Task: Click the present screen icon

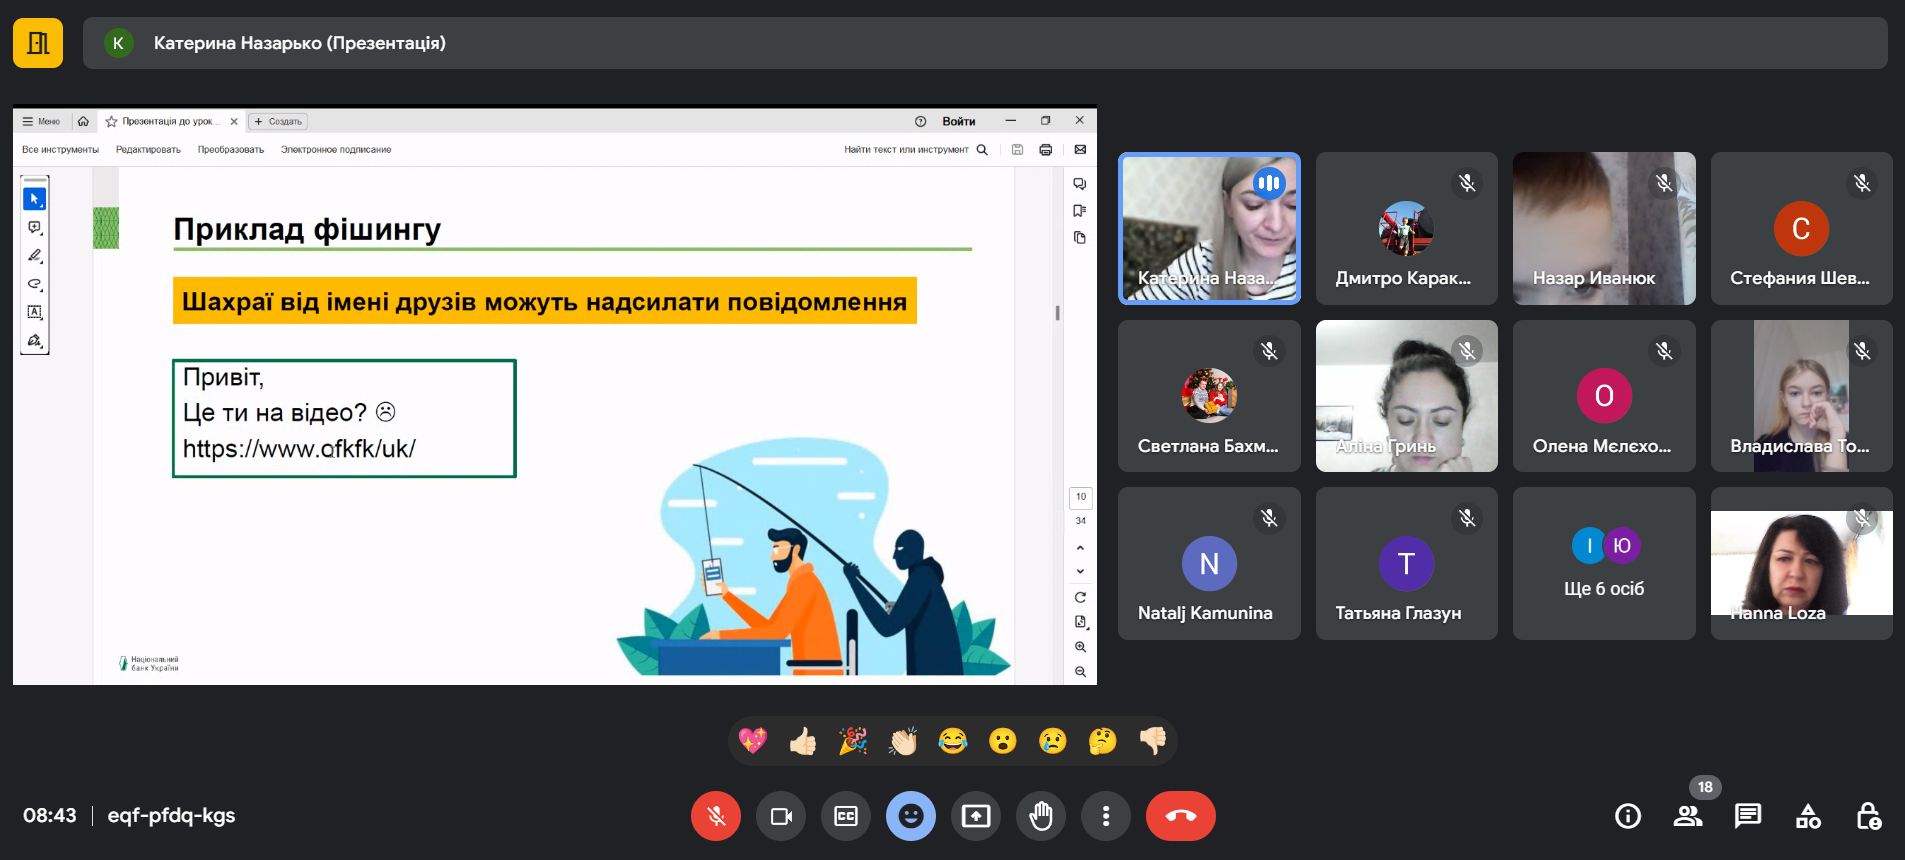Action: click(976, 816)
